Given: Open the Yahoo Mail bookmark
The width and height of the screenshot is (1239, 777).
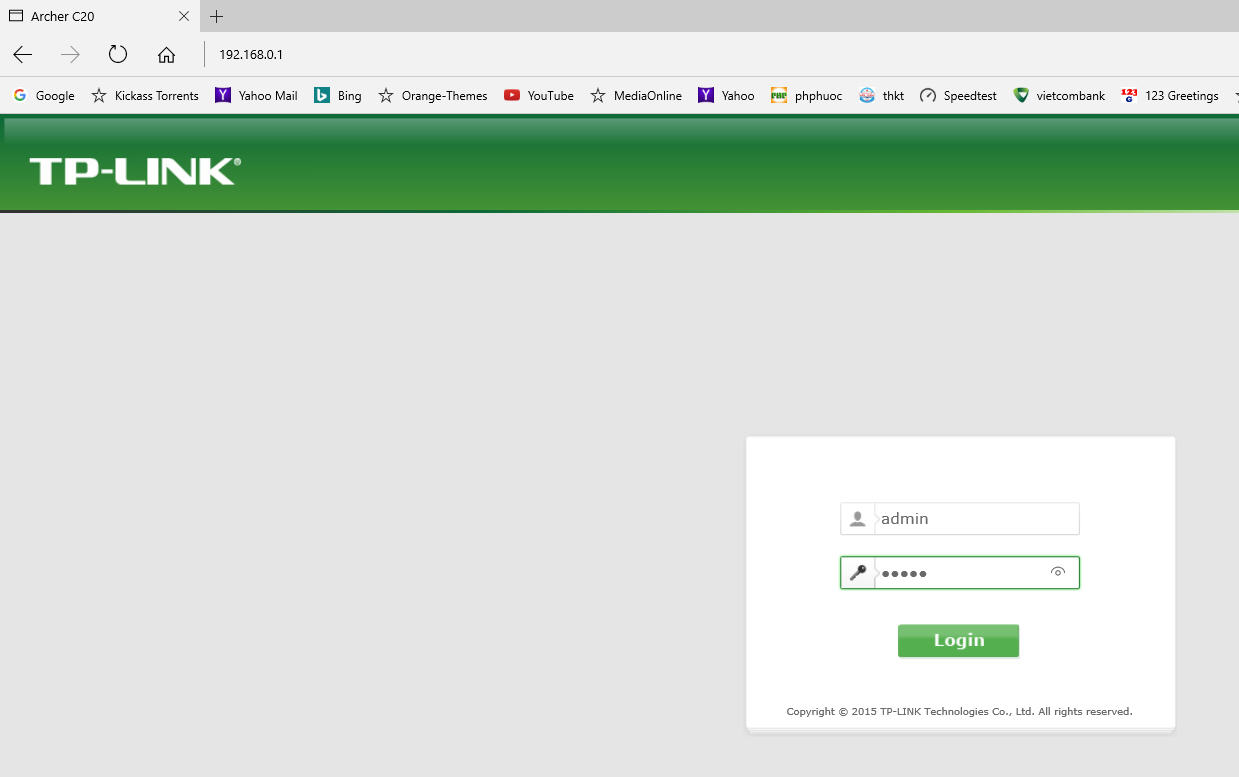Looking at the screenshot, I should (x=256, y=96).
